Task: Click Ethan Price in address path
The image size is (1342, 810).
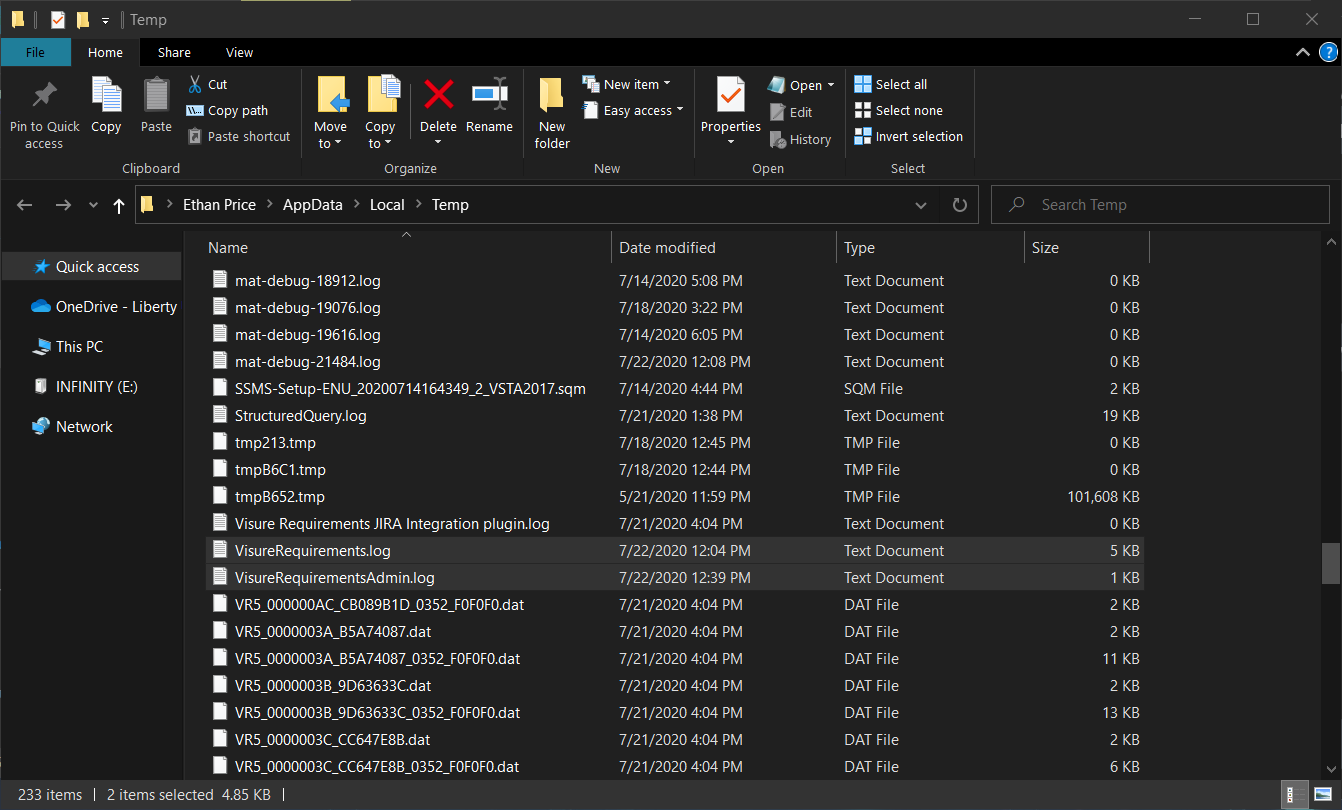Action: [219, 205]
